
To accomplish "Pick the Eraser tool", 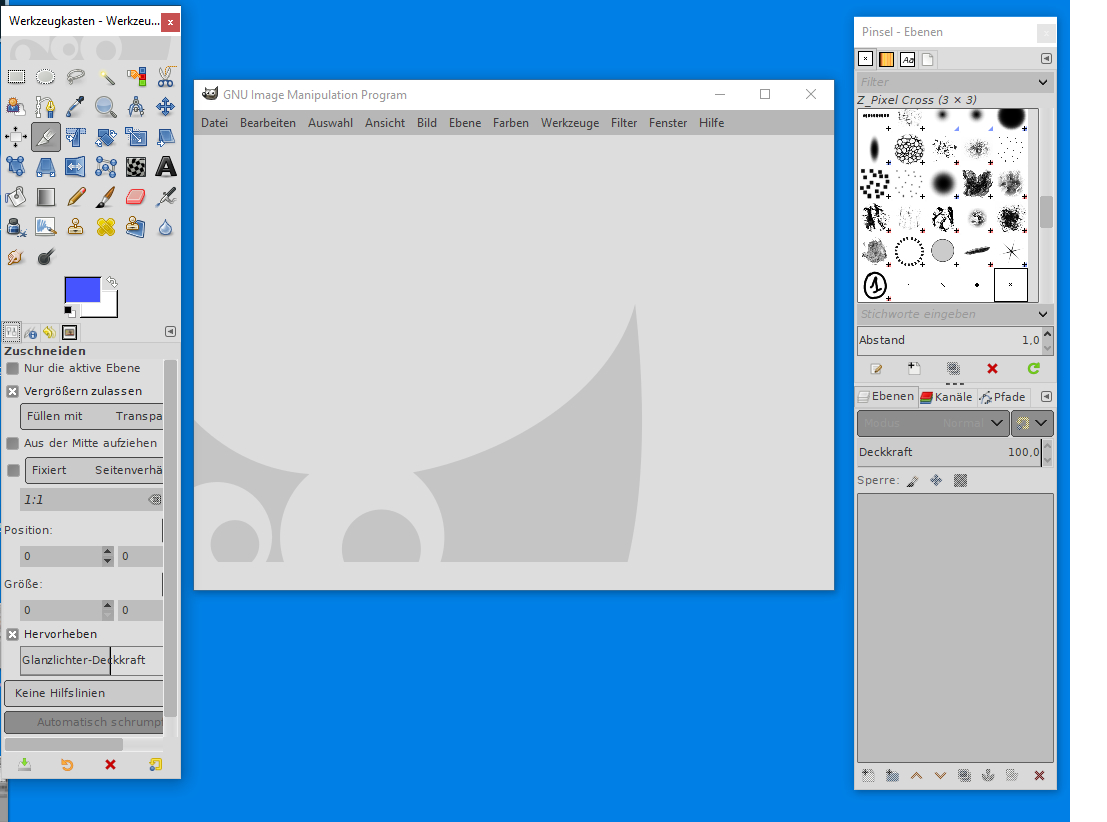I will 136,197.
